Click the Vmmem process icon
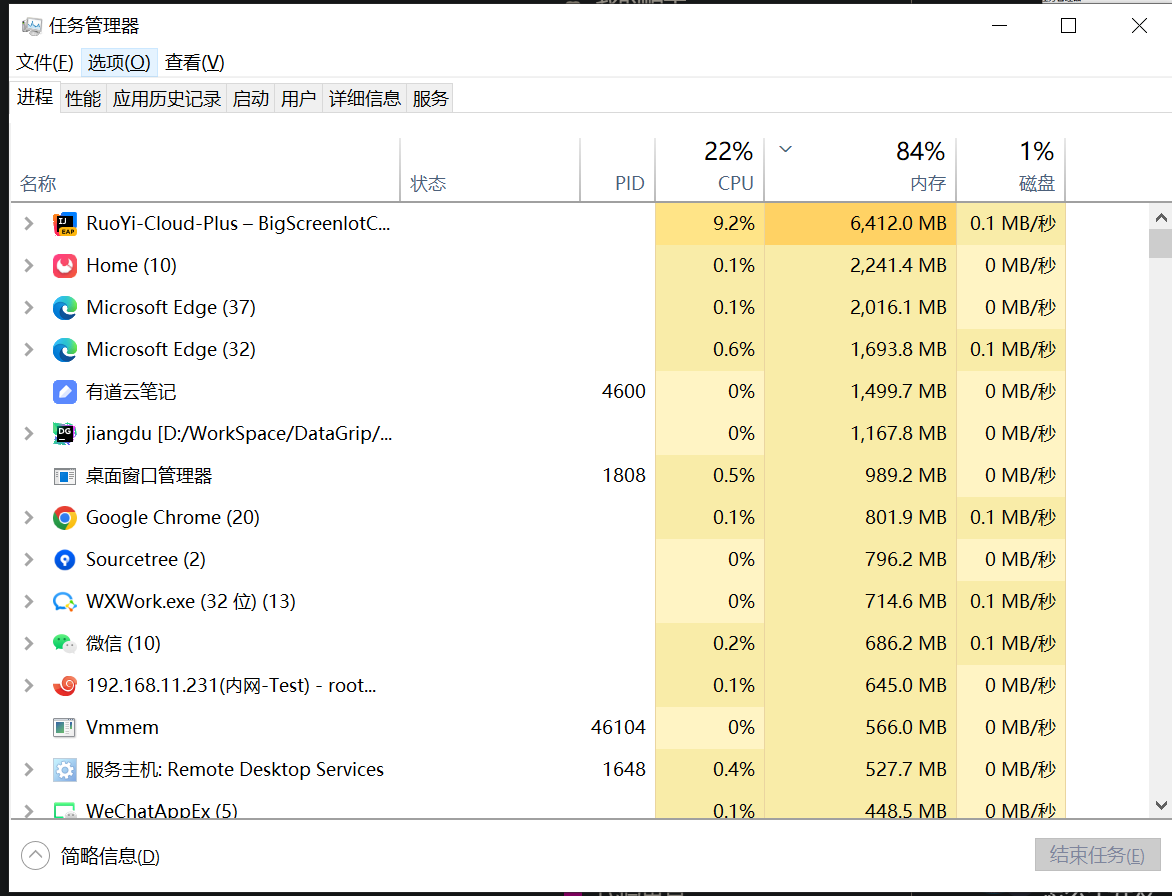 65,727
